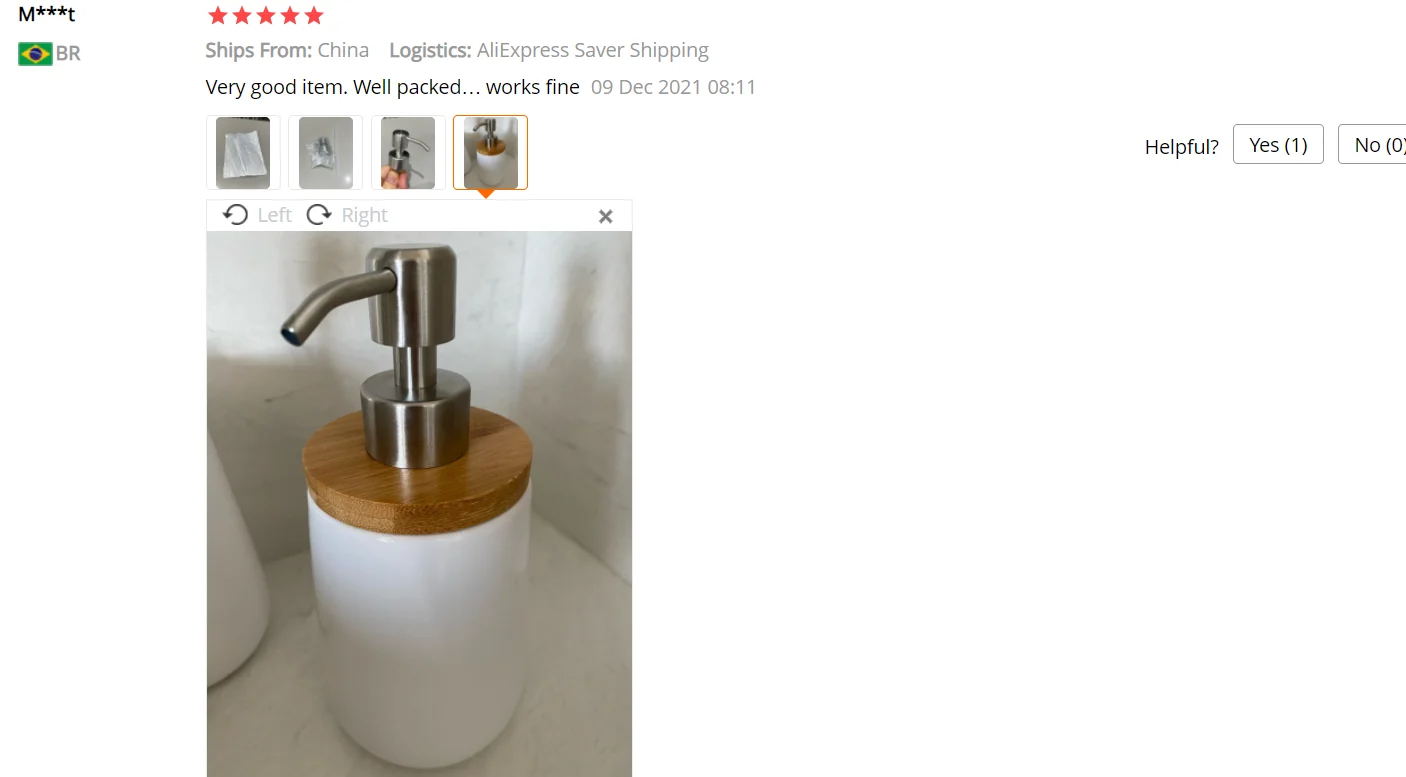Viewport: 1406px width, 777px height.
Task: Mark review helpful with Yes (1)
Action: click(x=1278, y=145)
